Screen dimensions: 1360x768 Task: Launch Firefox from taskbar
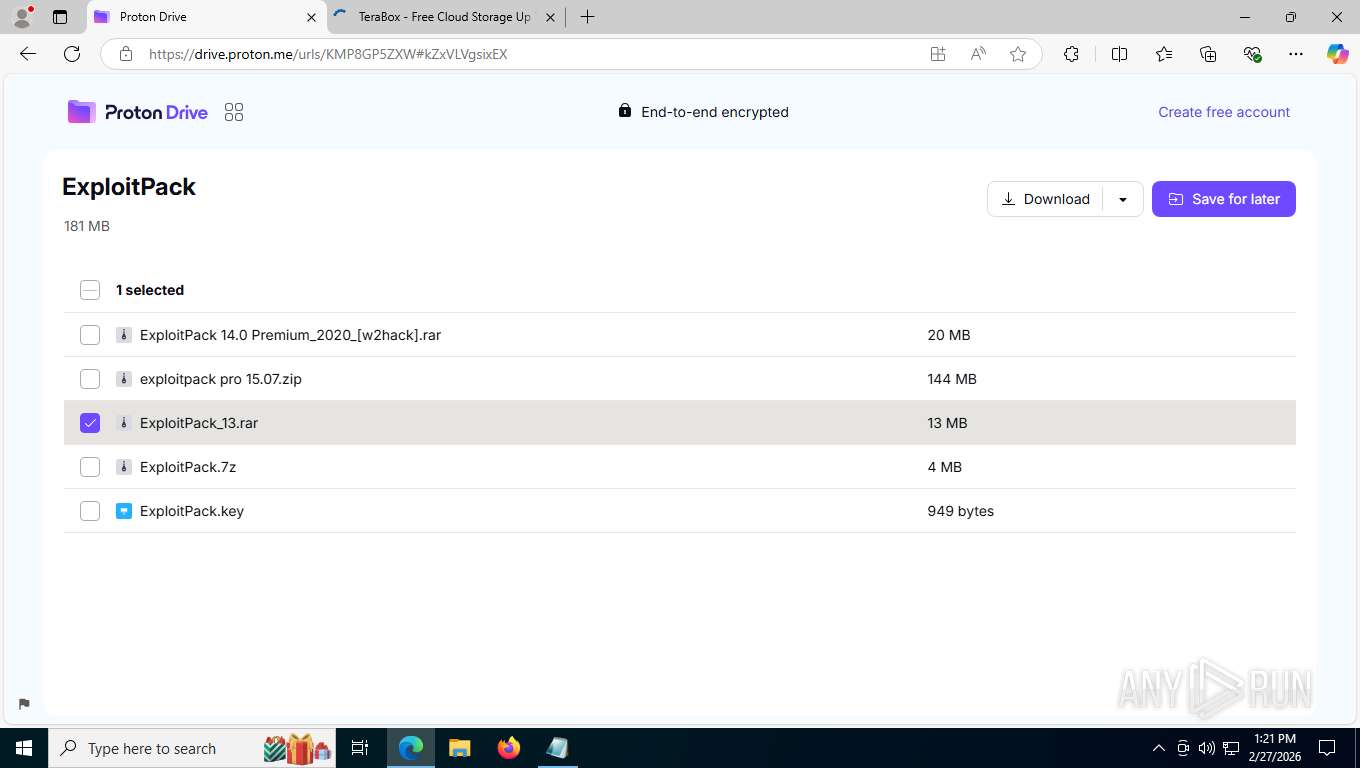click(509, 748)
